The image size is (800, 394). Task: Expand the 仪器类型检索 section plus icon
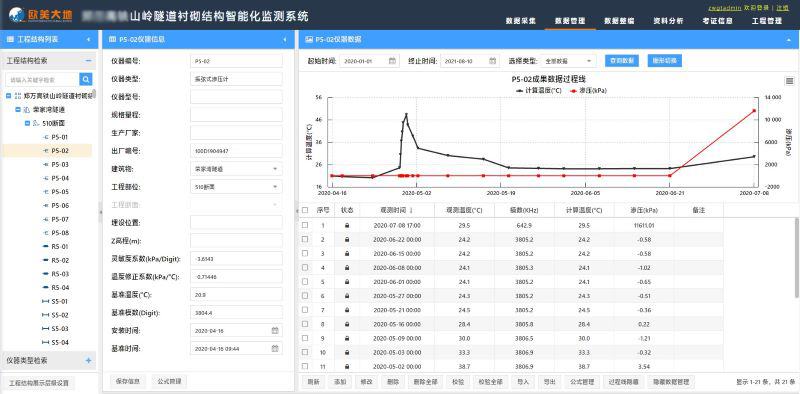click(88, 360)
